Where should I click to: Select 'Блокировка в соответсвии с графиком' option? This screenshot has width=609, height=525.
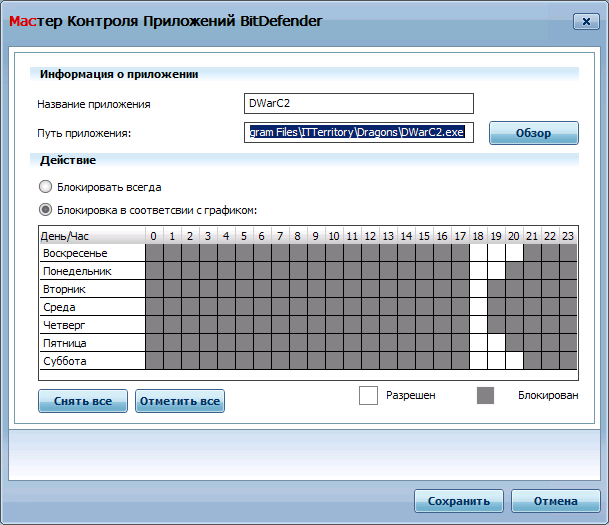coord(45,210)
